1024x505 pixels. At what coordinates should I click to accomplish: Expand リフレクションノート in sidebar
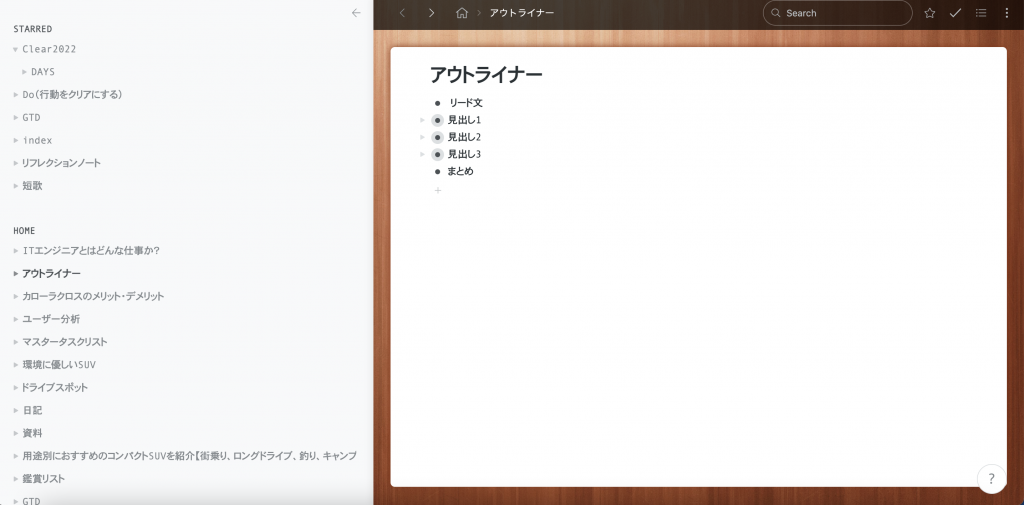point(16,163)
